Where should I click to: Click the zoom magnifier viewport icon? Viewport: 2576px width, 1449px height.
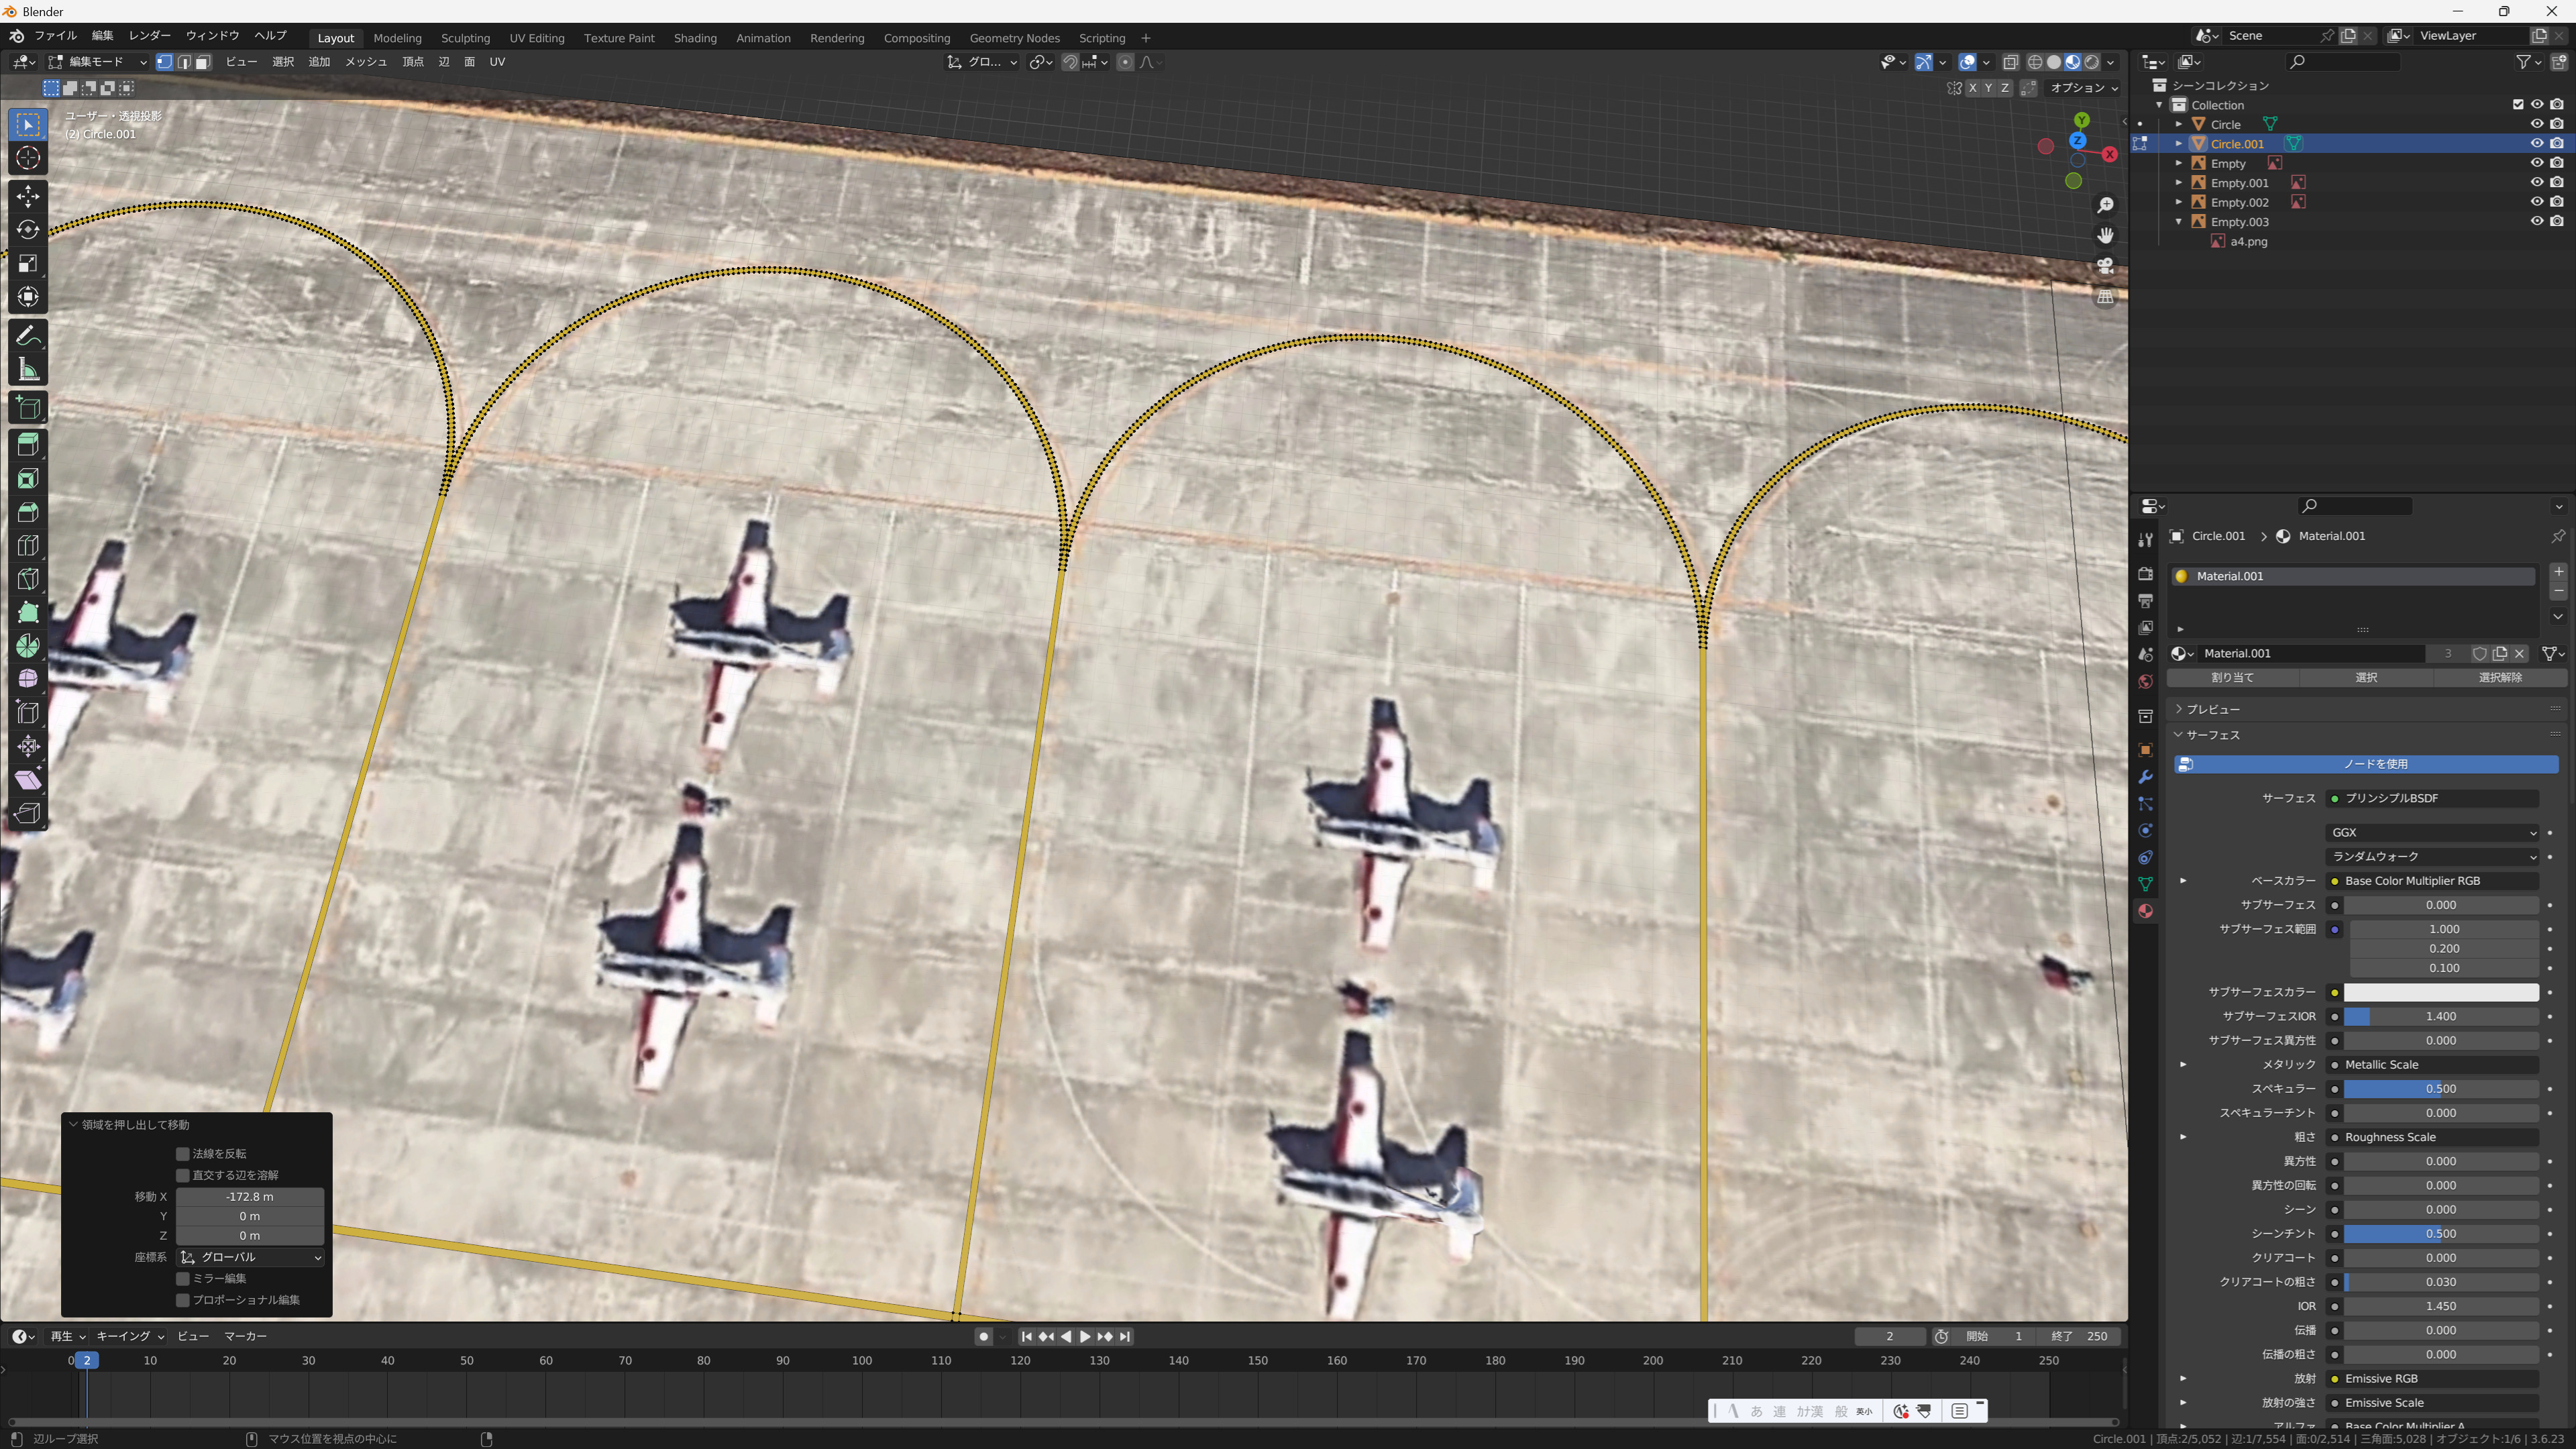(2105, 205)
